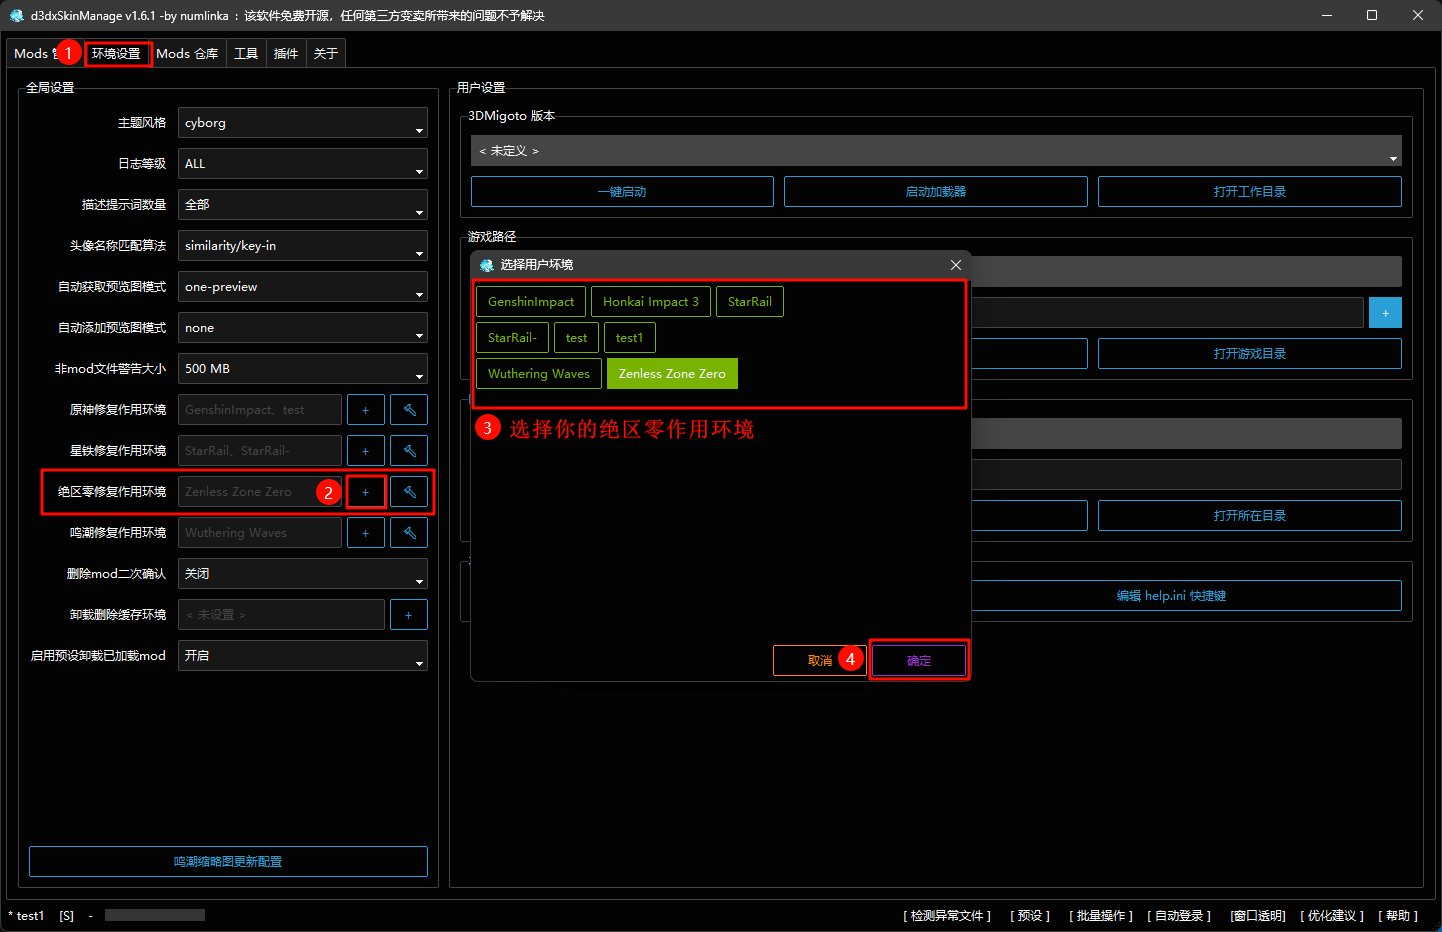
Task: Click 打开游戏目录 button
Action: point(1250,354)
